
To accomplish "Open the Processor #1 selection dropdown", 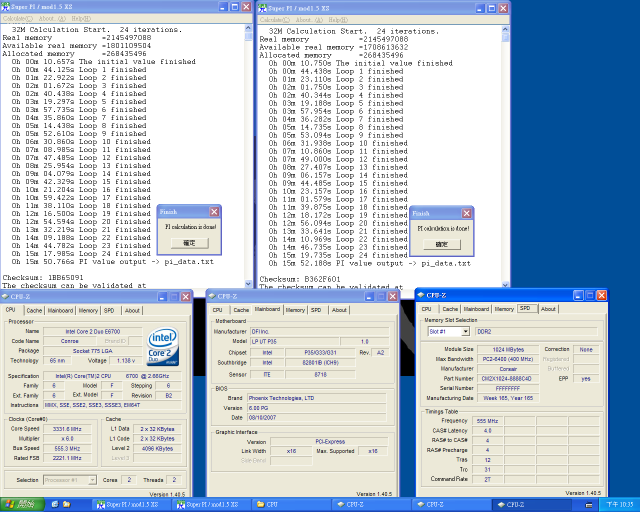I will point(93,480).
